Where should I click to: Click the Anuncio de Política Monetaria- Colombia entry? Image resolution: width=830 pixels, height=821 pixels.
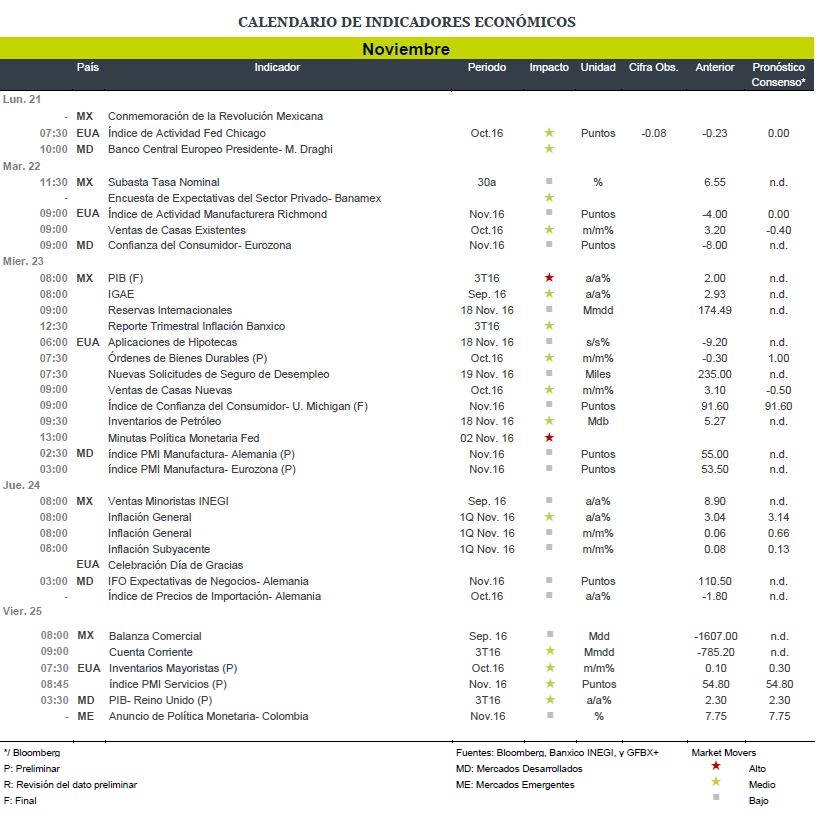209,716
